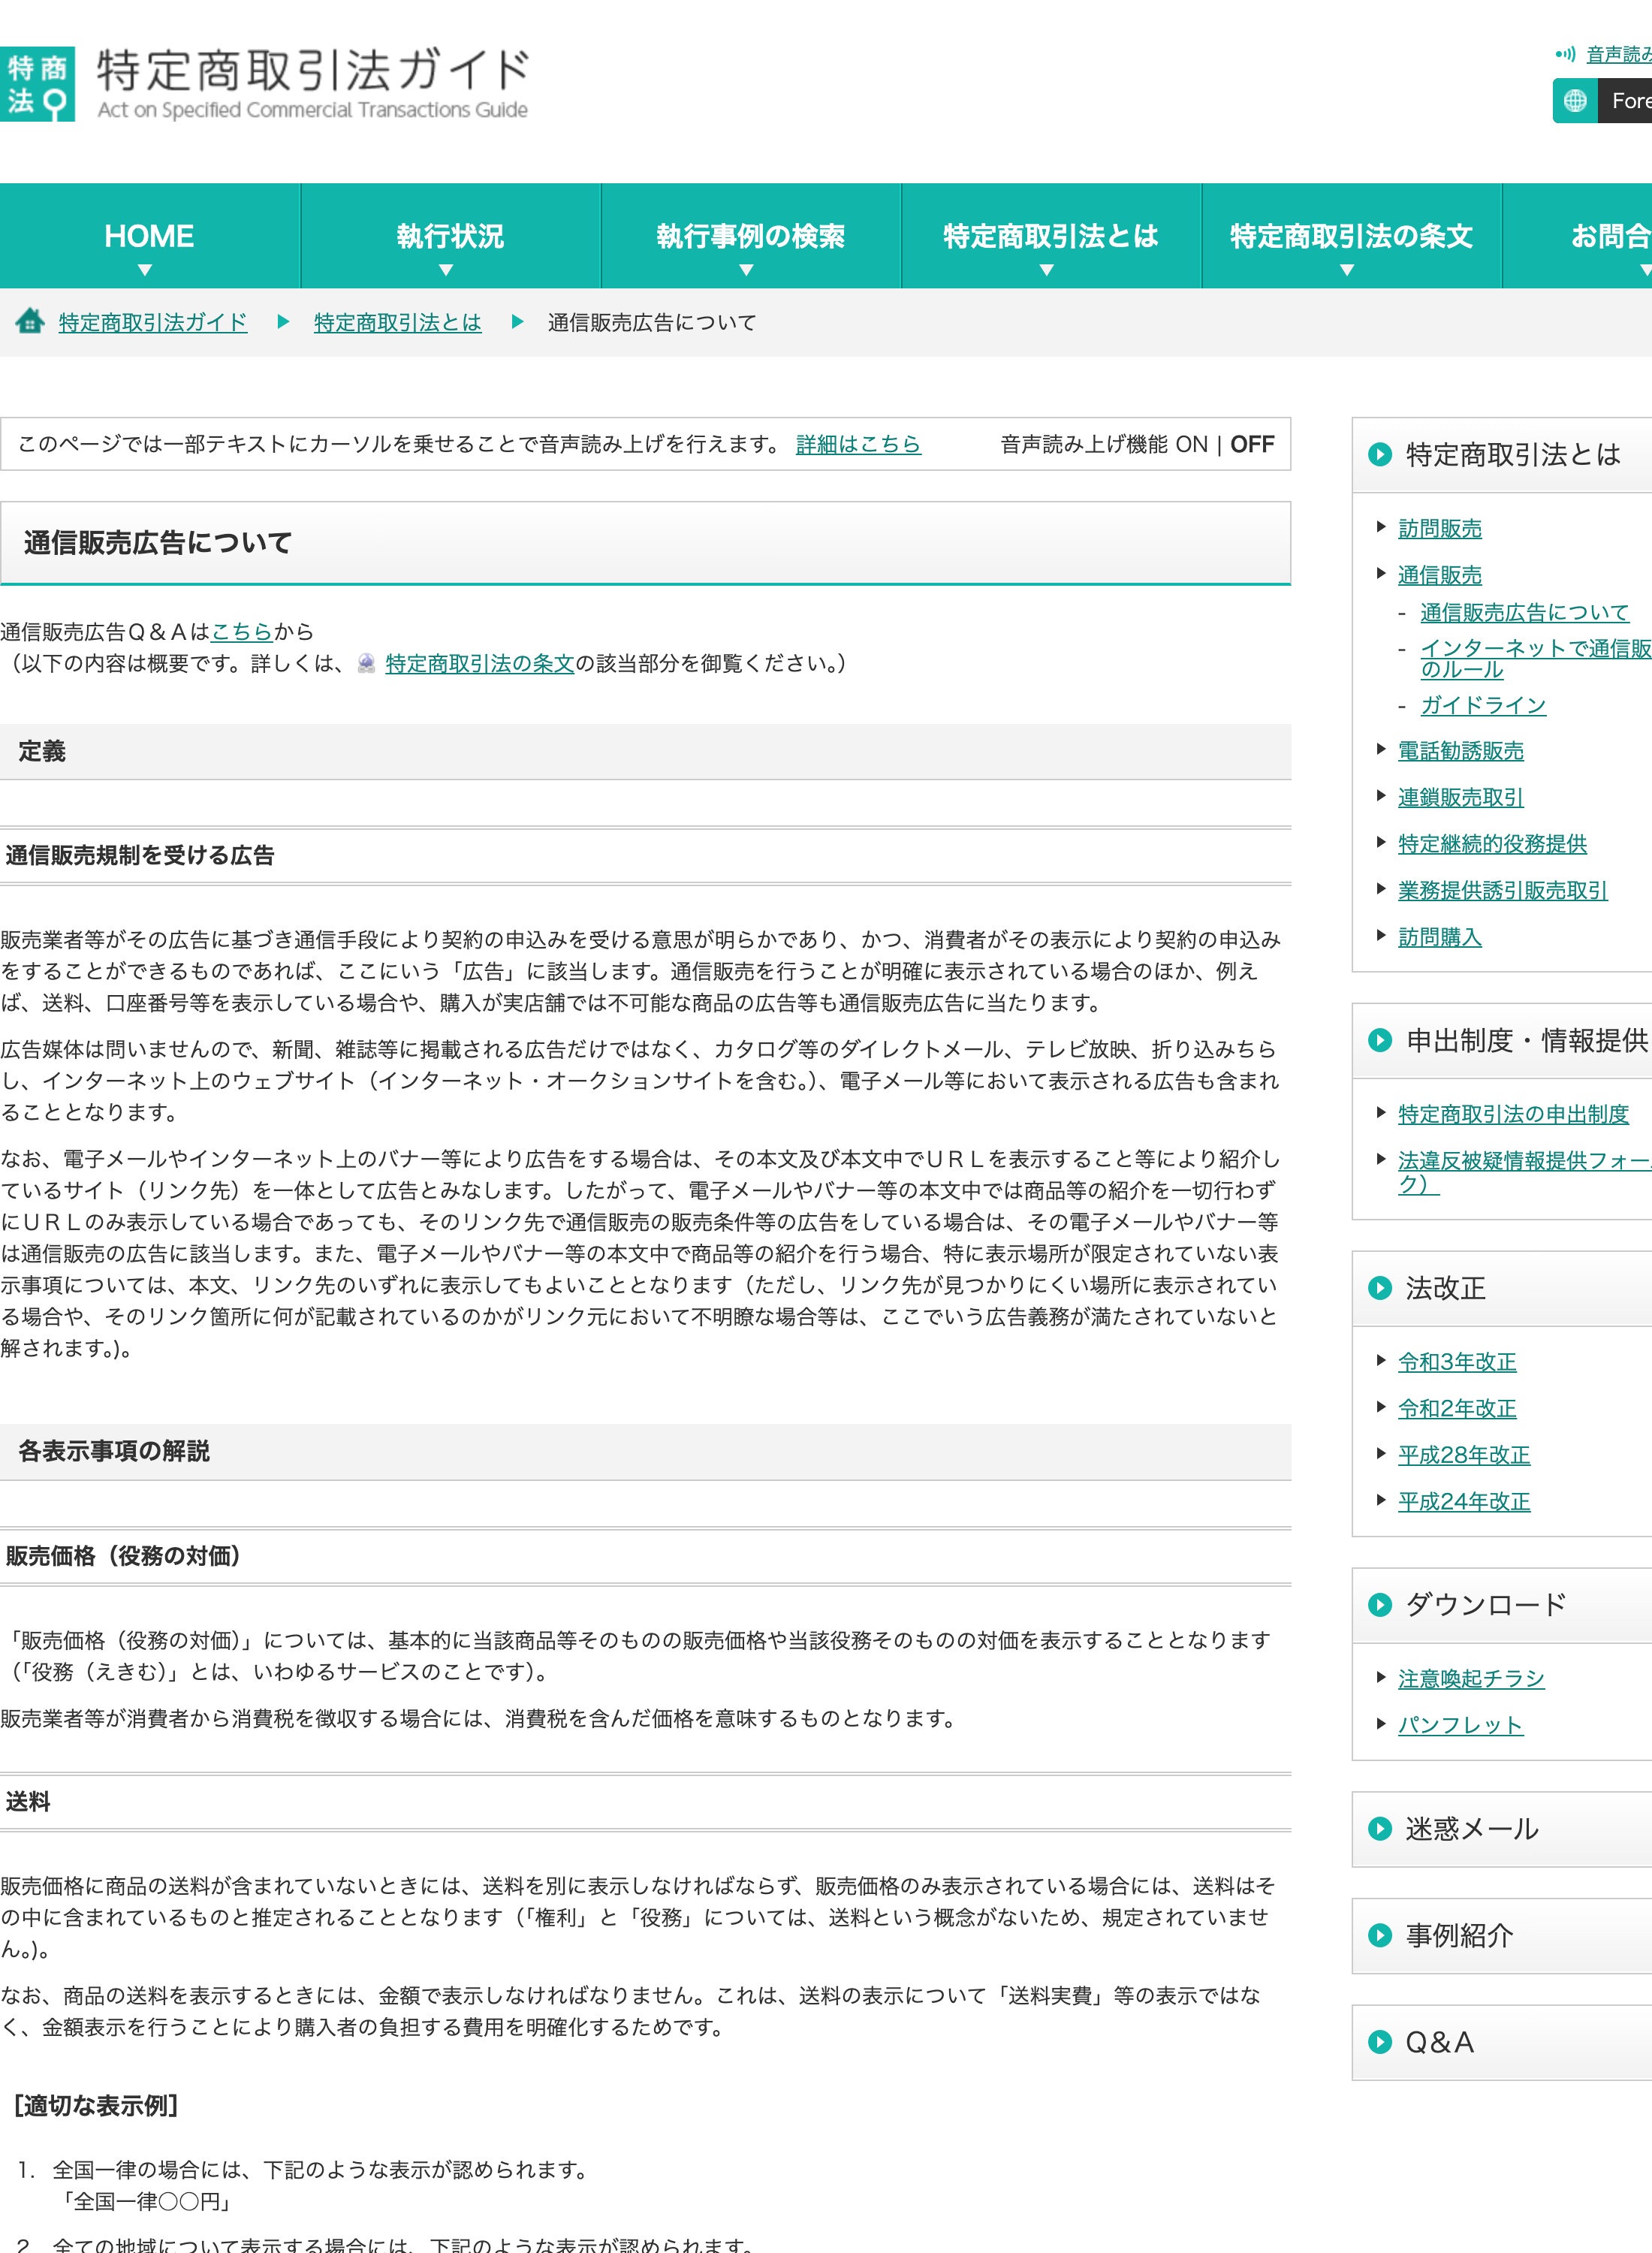Click the small icon before 特定商取引法の条文 link

367,663
